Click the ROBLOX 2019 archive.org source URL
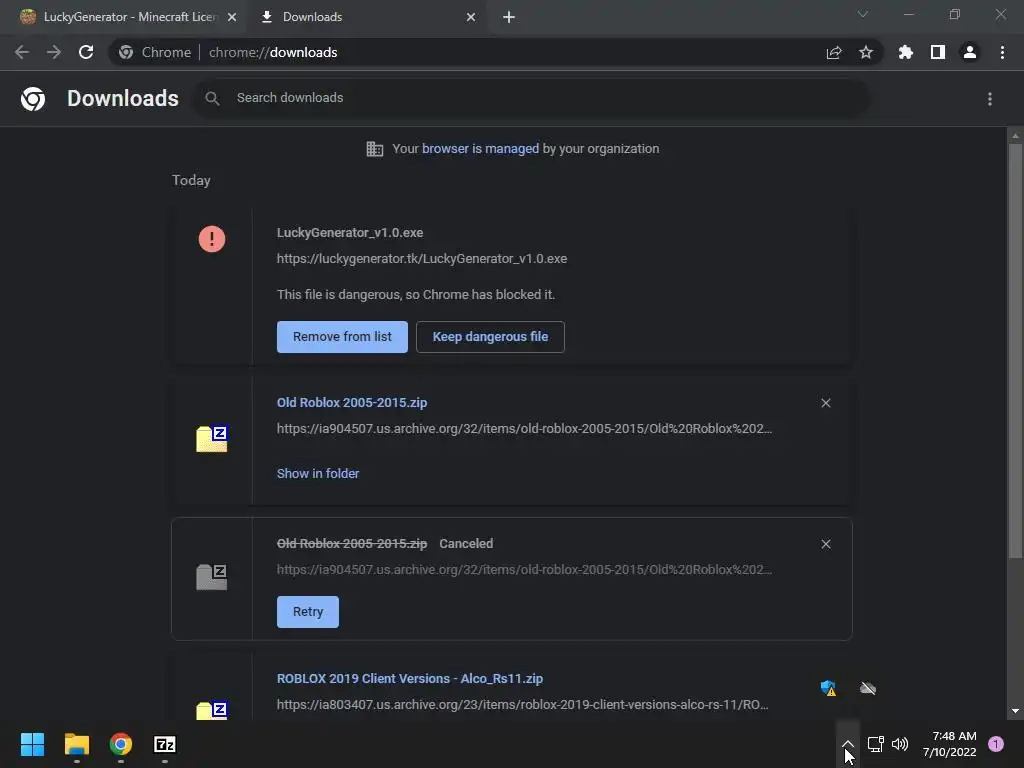 [x=522, y=705]
